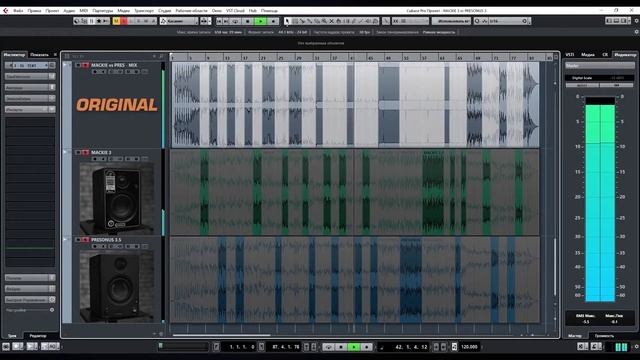Viewport: 640px width, 360px height.
Task: Open the Помощь menu
Action: click(269, 11)
